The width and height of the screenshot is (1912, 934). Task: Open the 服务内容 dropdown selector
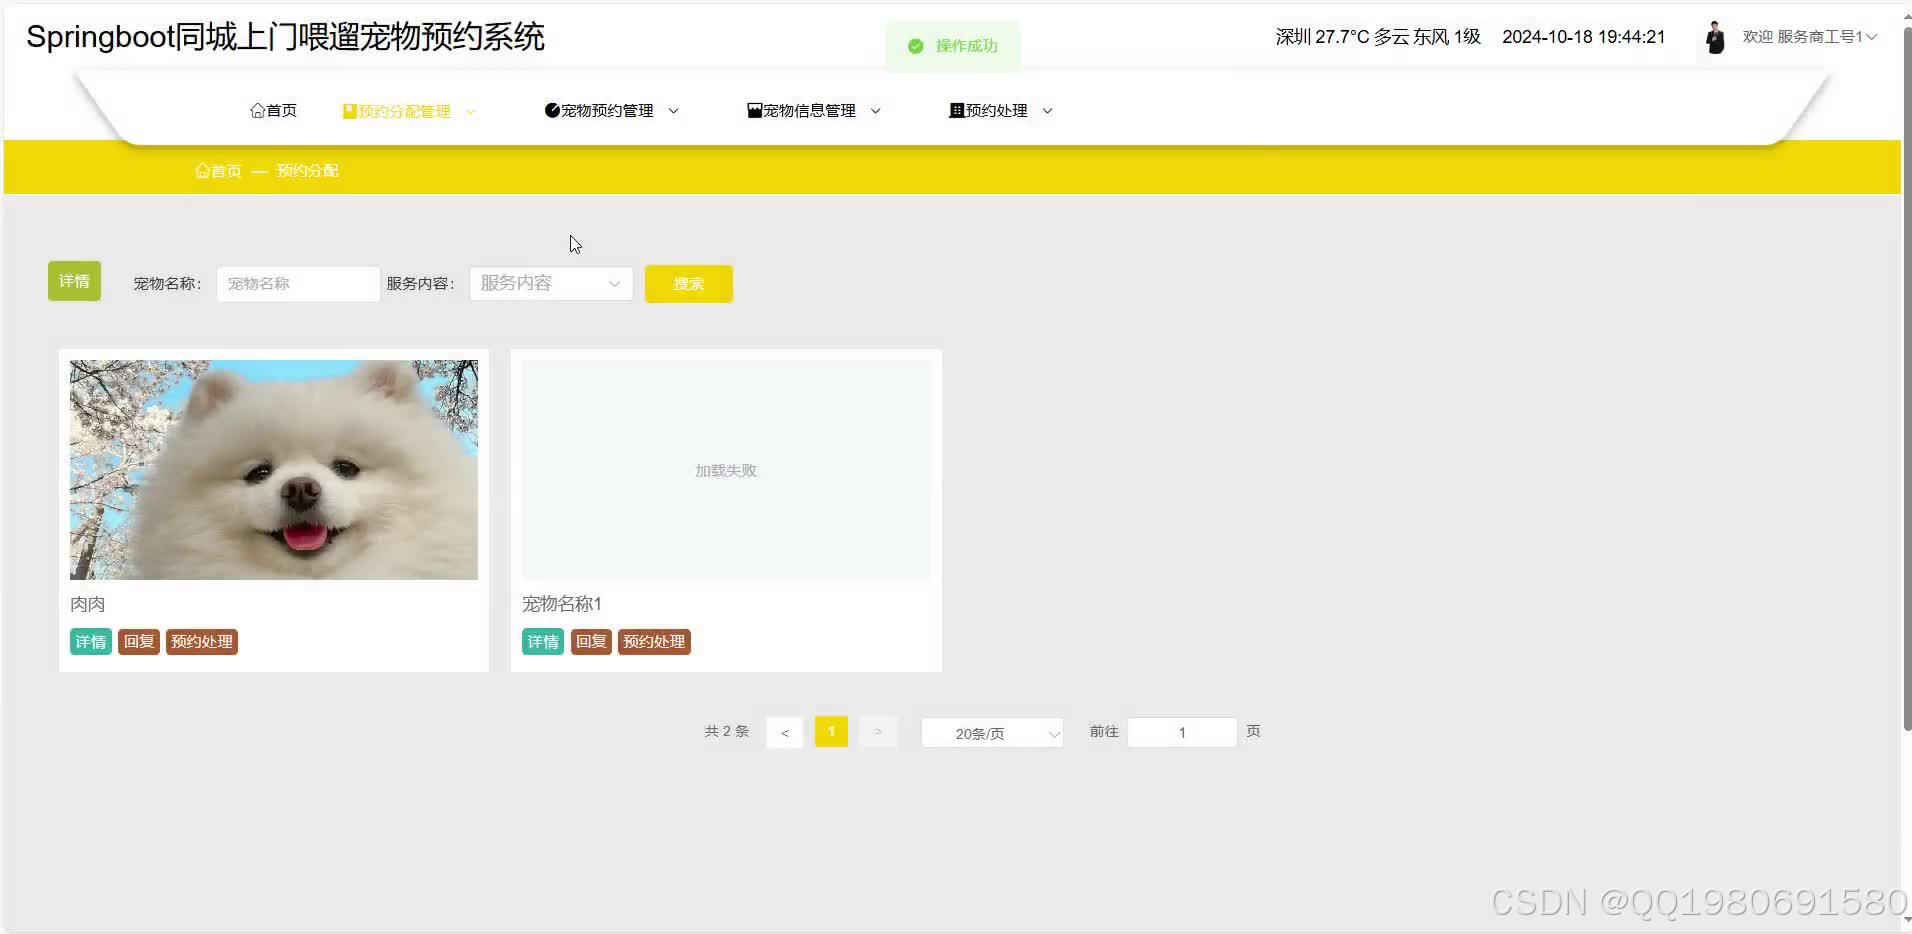tap(549, 283)
